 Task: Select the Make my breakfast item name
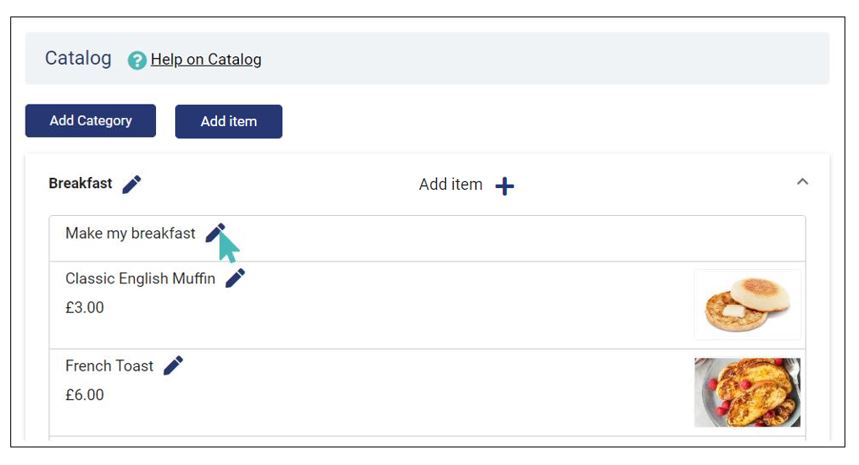[130, 233]
